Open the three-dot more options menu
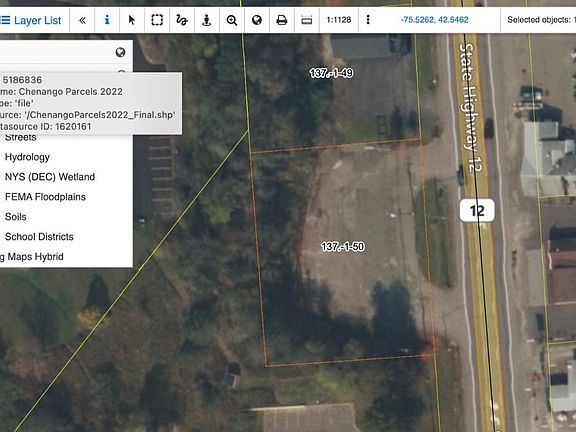 368,20
